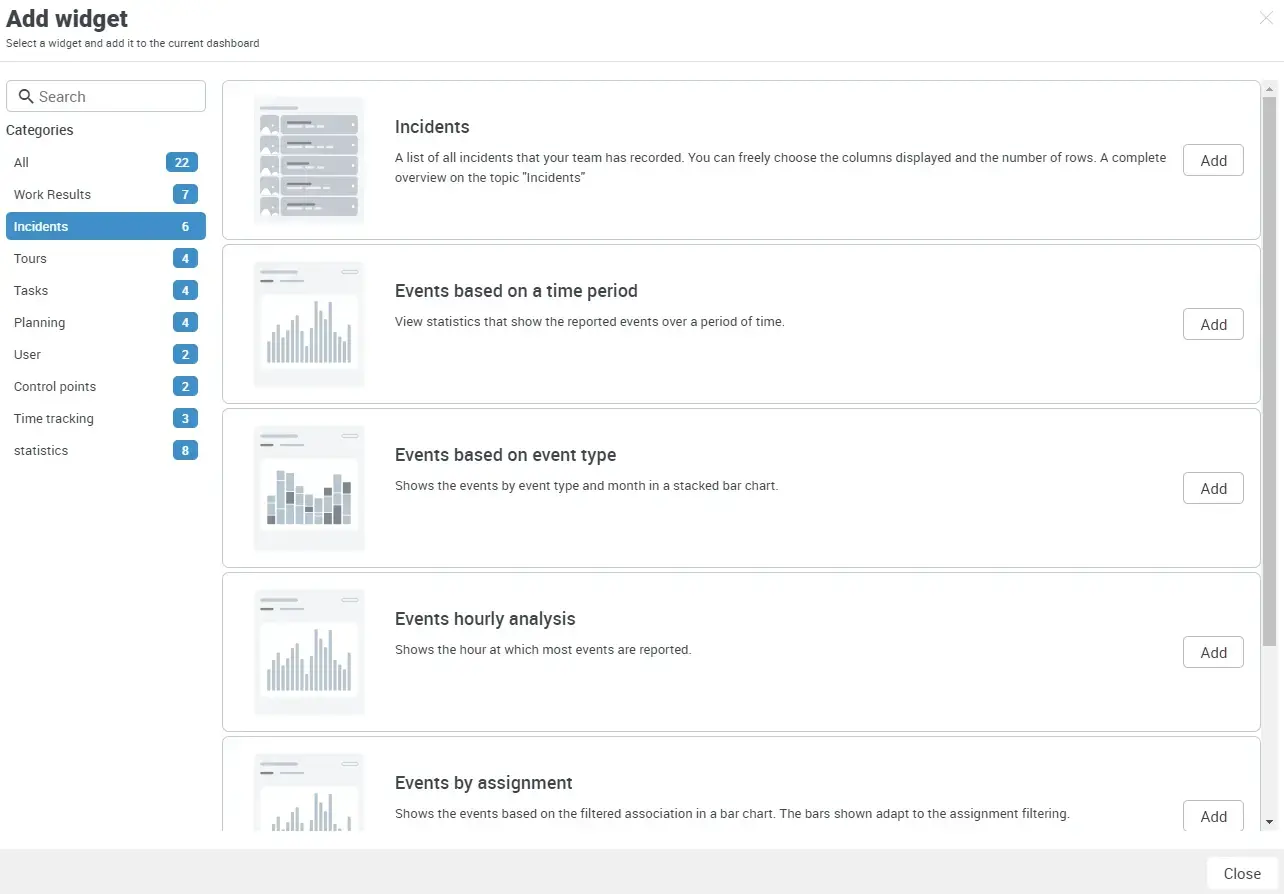Add the Events based on a time period widget
This screenshot has width=1284, height=894.
1212,324
